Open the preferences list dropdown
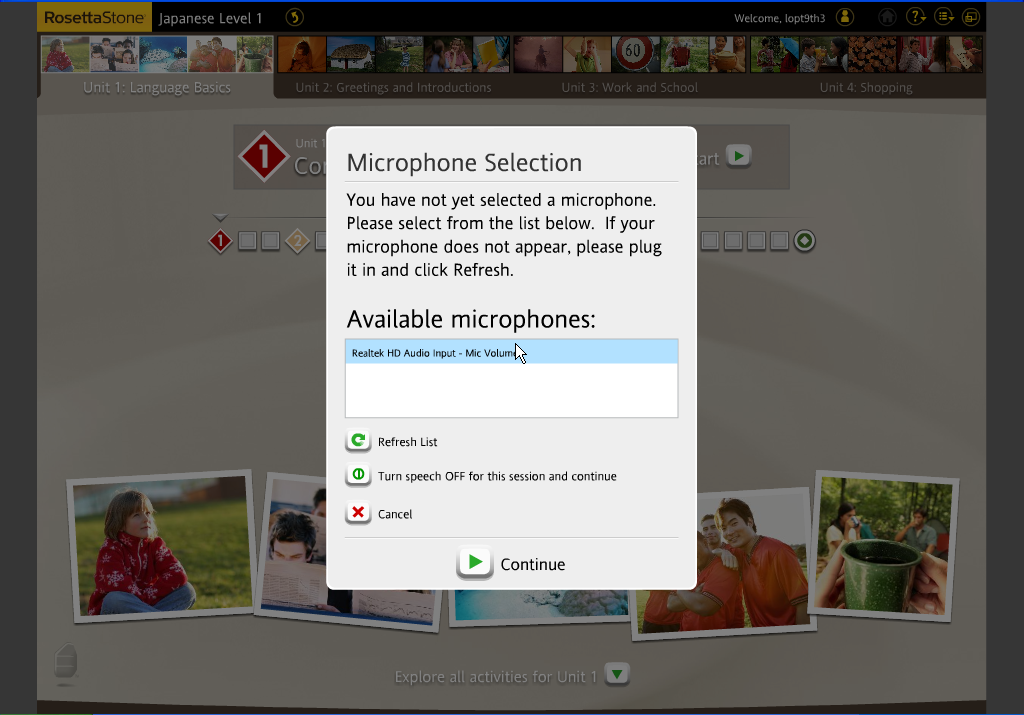This screenshot has height=715, width=1024. (943, 17)
